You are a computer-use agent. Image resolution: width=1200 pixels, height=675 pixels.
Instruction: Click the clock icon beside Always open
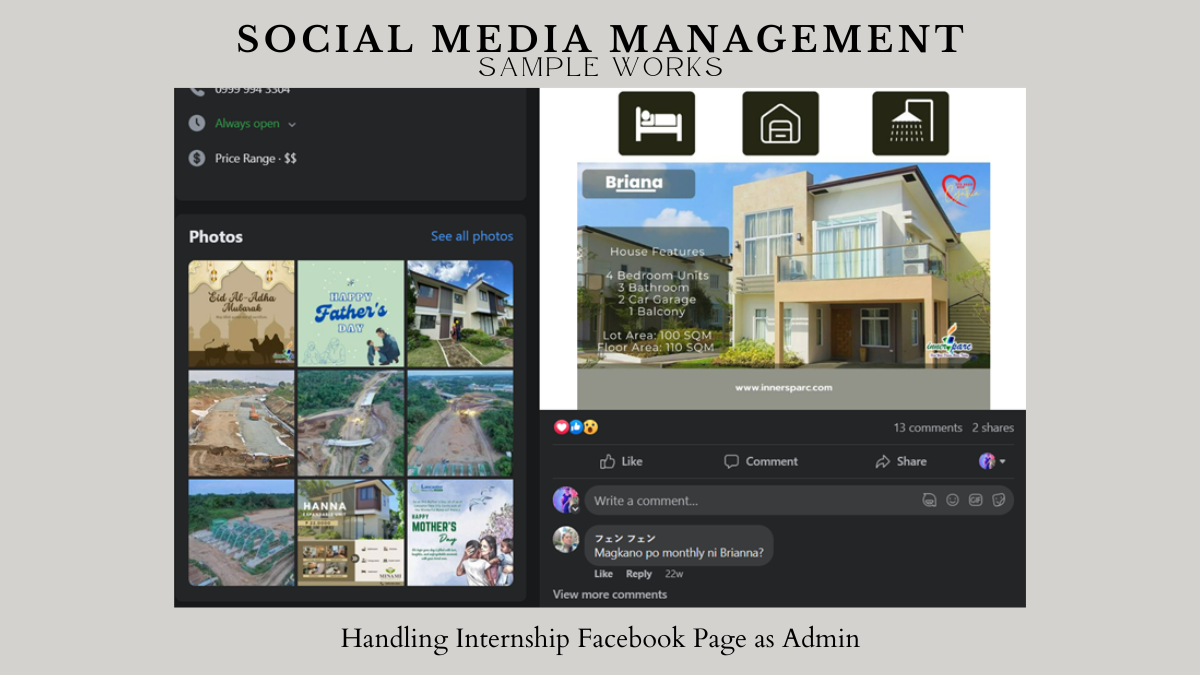pos(197,124)
